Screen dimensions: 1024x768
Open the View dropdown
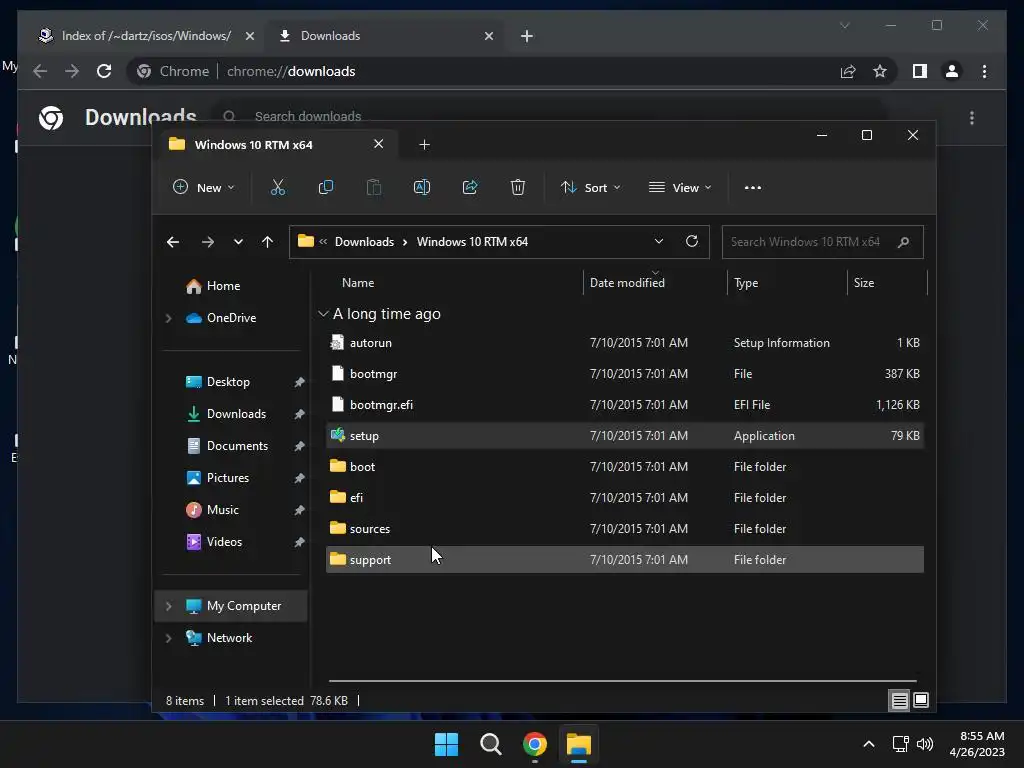(680, 187)
